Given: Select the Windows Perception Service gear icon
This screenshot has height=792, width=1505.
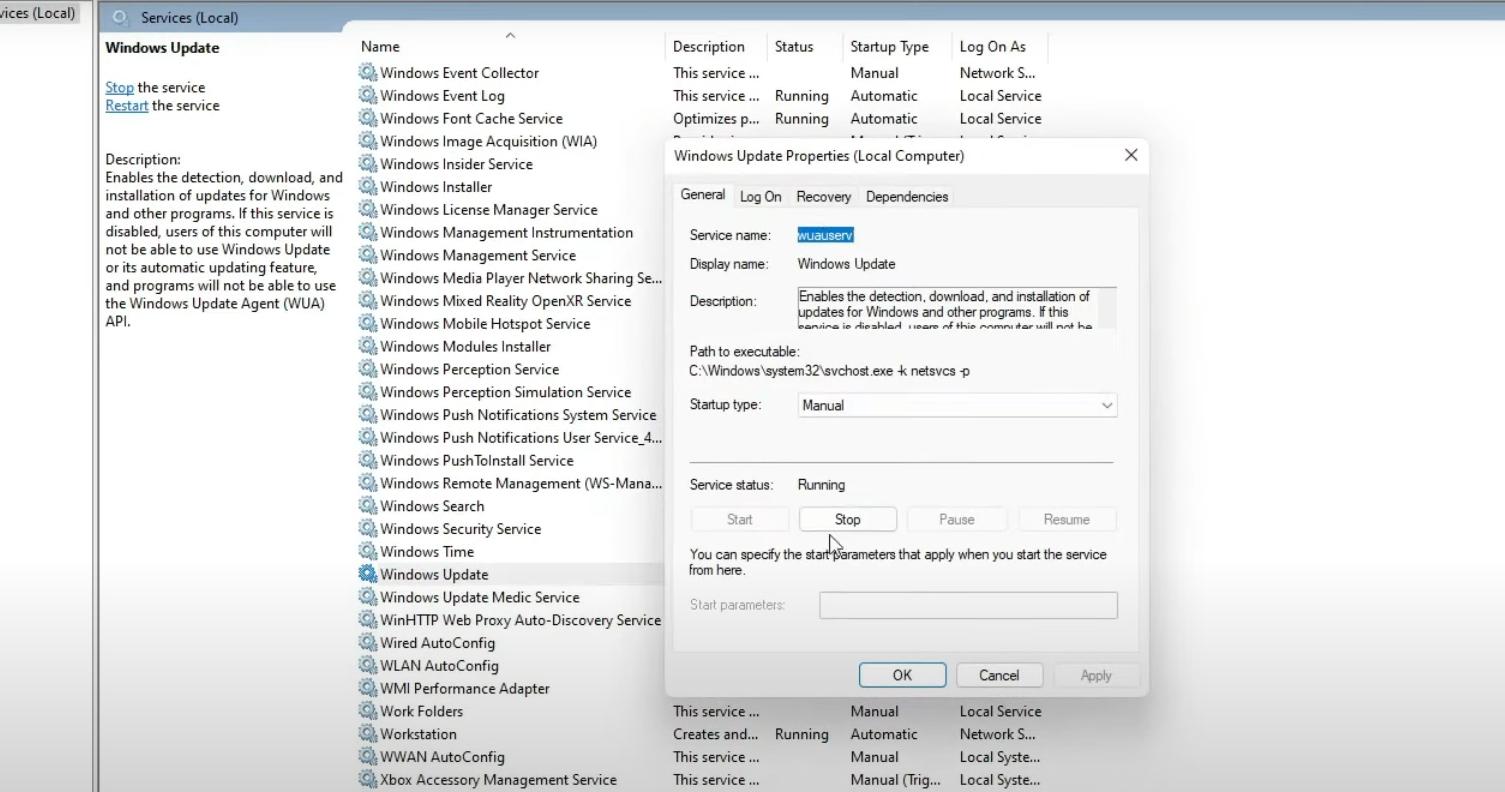Looking at the screenshot, I should point(367,369).
